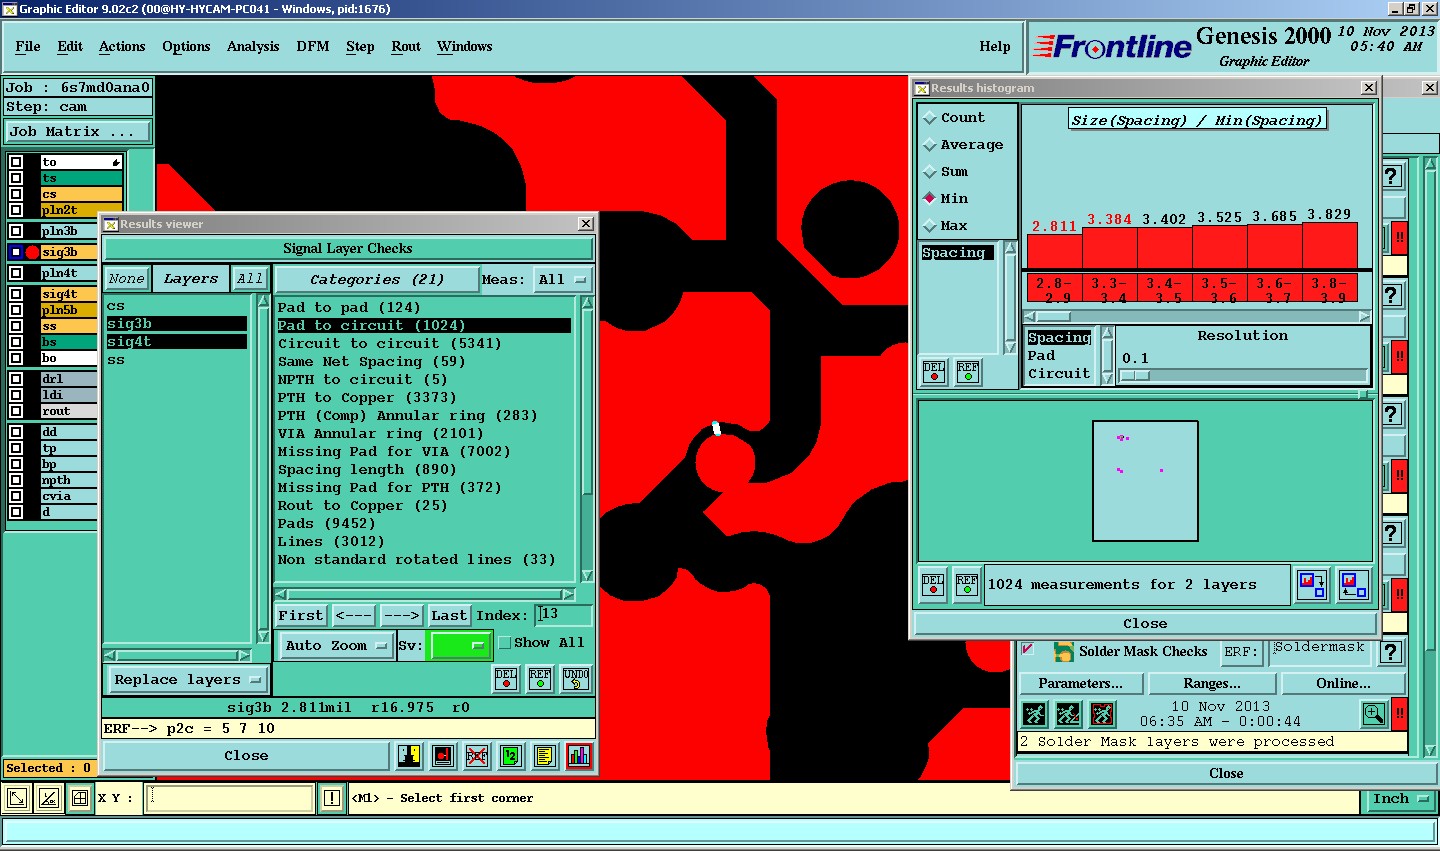
Task: Go to next result with ---> button
Action: point(401,616)
